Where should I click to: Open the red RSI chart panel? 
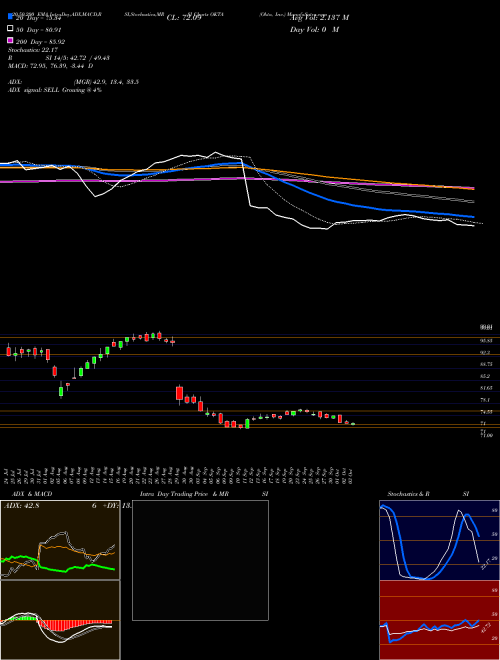[439, 620]
